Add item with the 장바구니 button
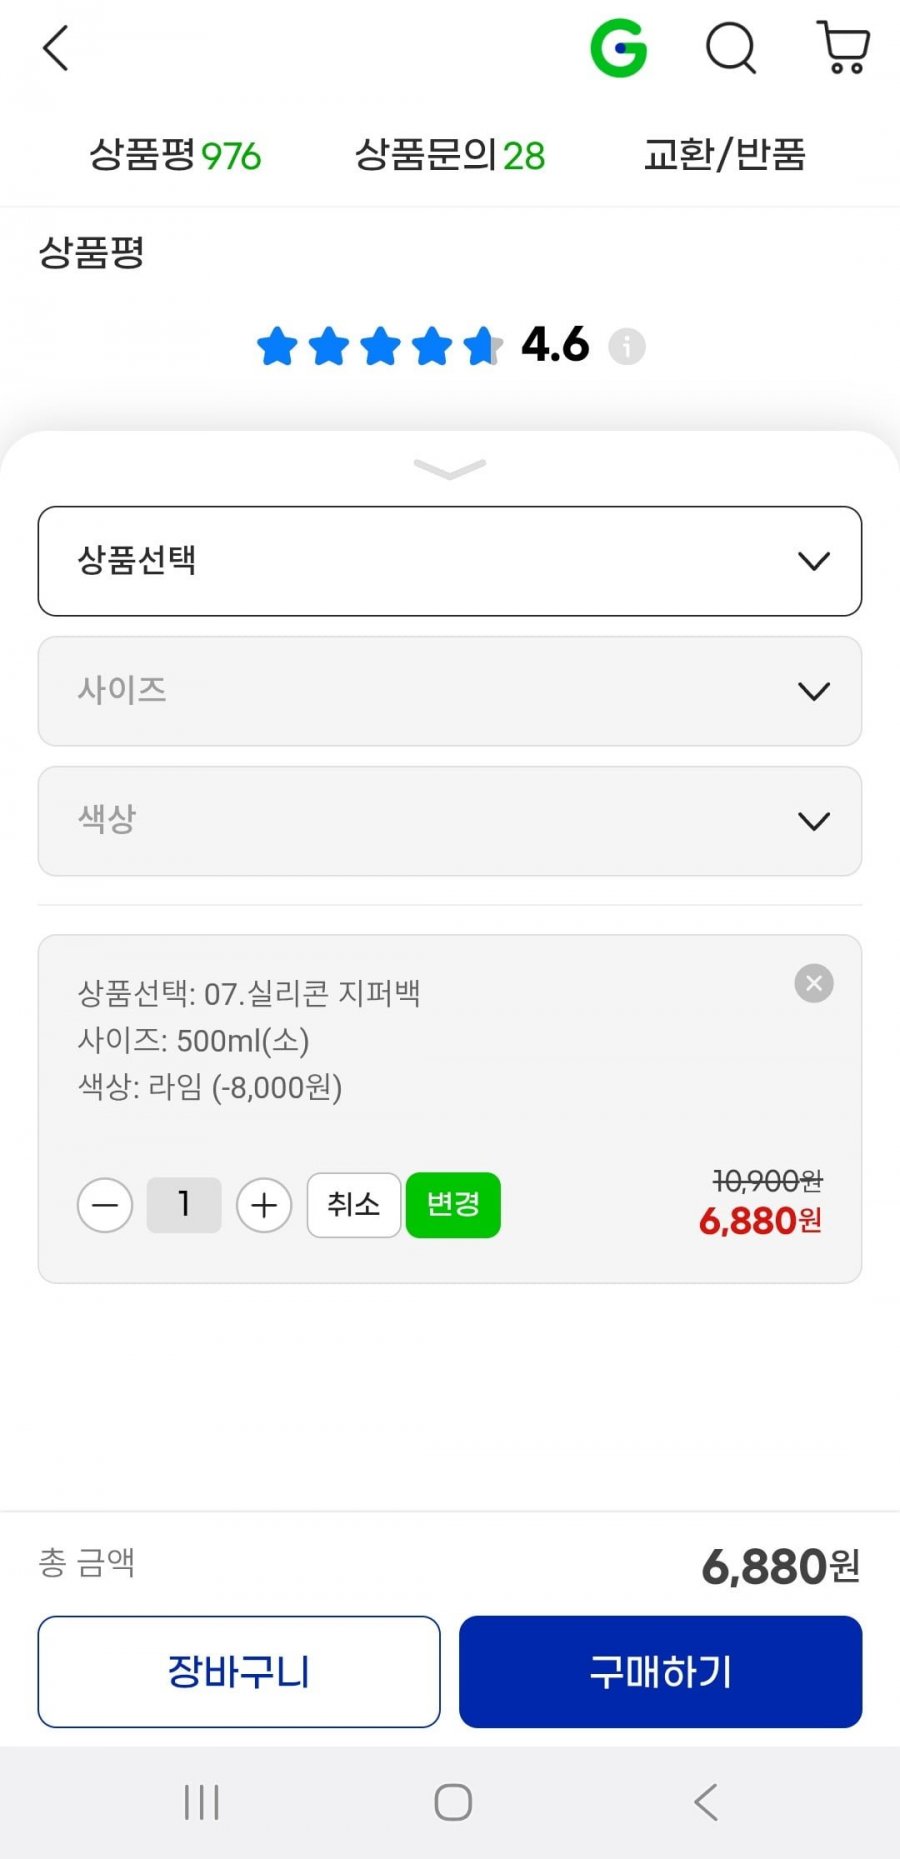 pos(239,1672)
